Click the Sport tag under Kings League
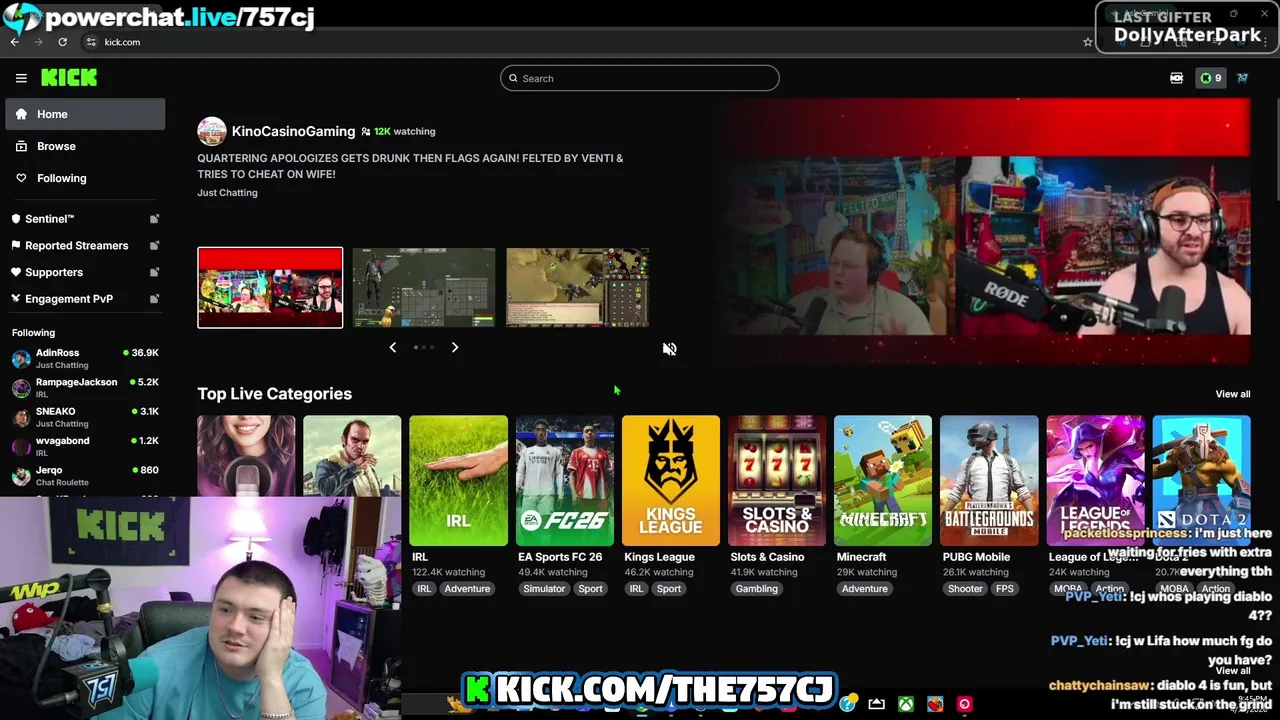Viewport: 1280px width, 720px height. [x=669, y=589]
